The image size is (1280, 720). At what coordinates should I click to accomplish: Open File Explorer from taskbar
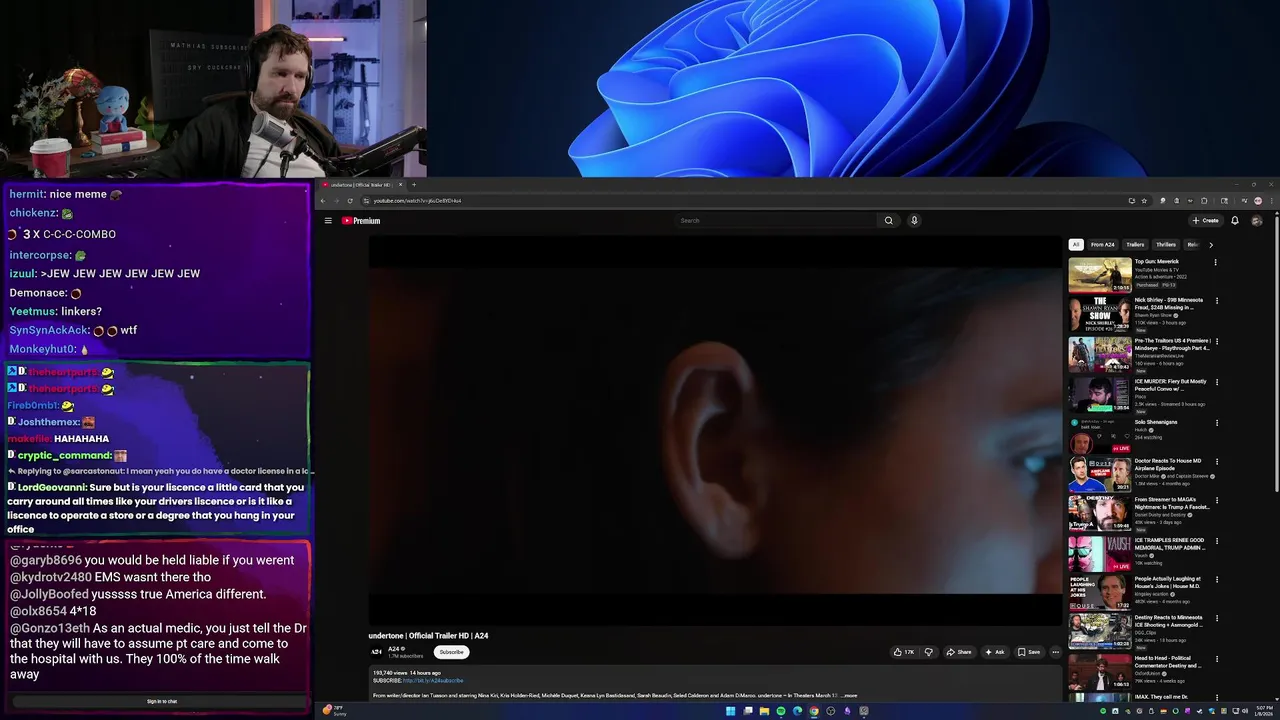tap(764, 711)
